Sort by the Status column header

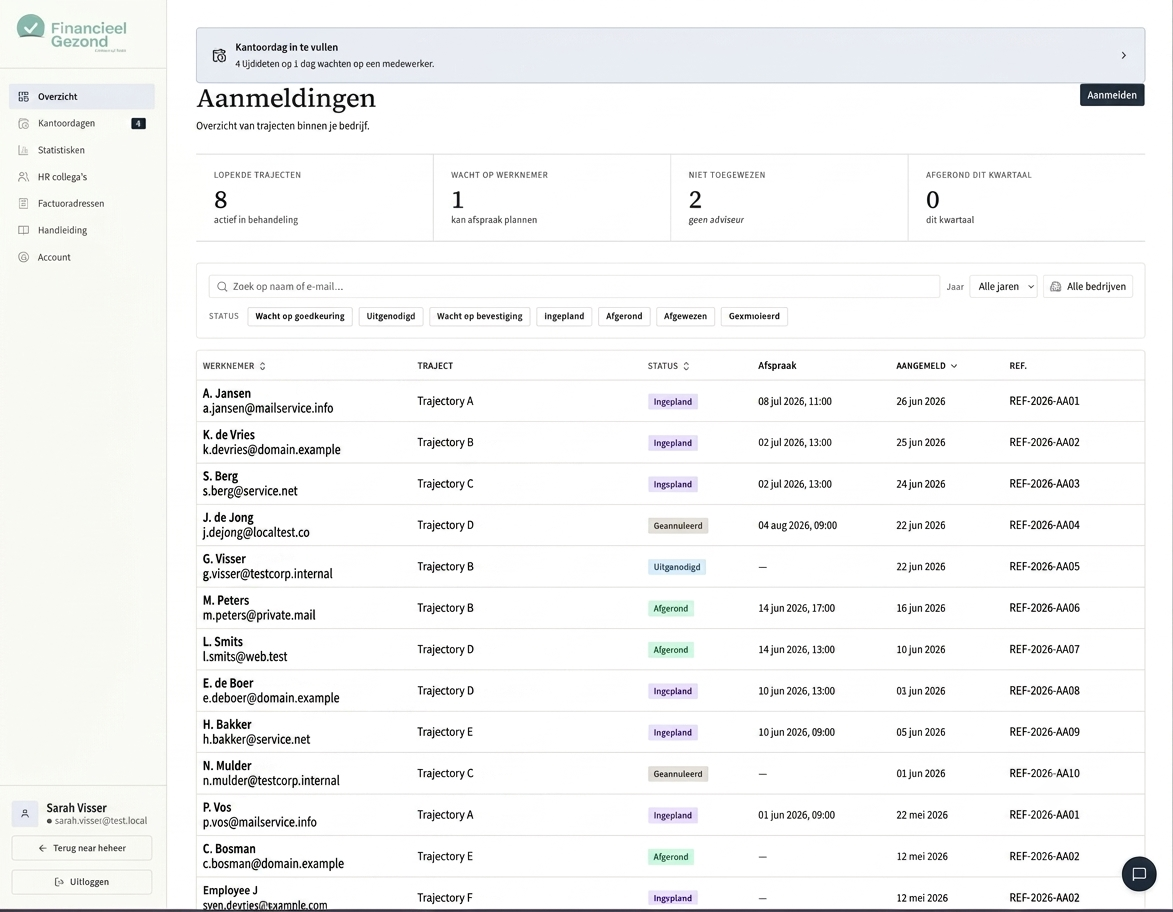(x=668, y=366)
